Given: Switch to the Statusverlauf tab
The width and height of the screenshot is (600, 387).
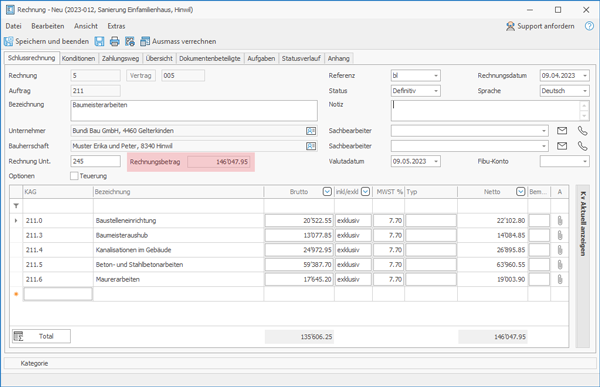Looking at the screenshot, I should (x=301, y=59).
